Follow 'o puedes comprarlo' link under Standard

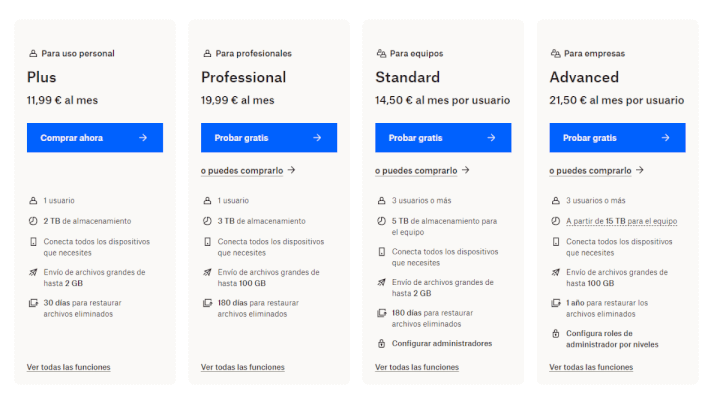[x=416, y=170]
